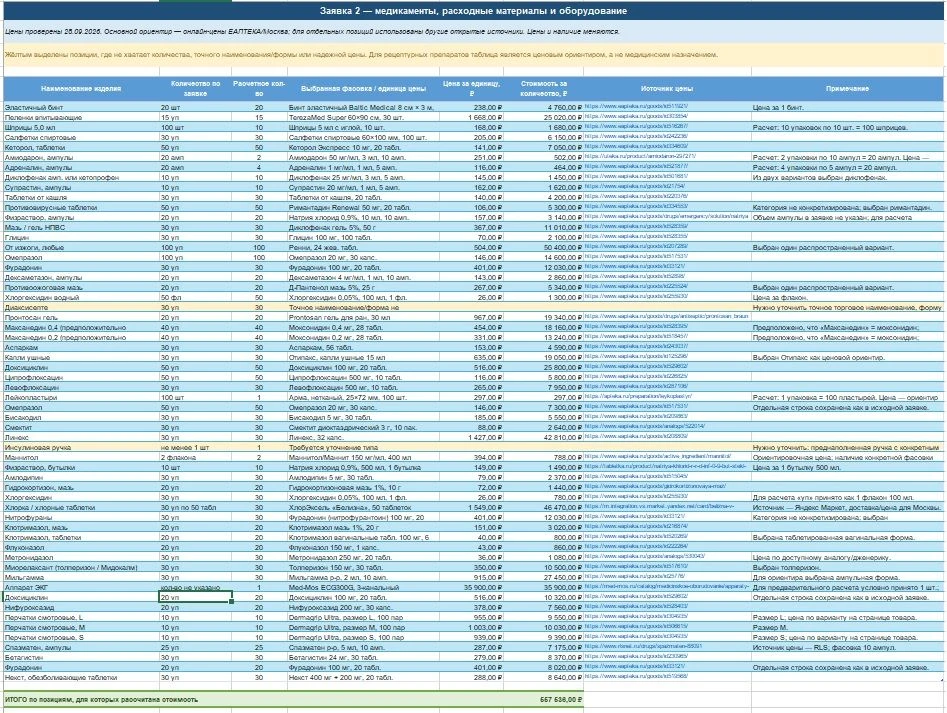This screenshot has width=947, height=713.
Task: Select the '2 флакона' quantity cell
Action: (x=195, y=458)
